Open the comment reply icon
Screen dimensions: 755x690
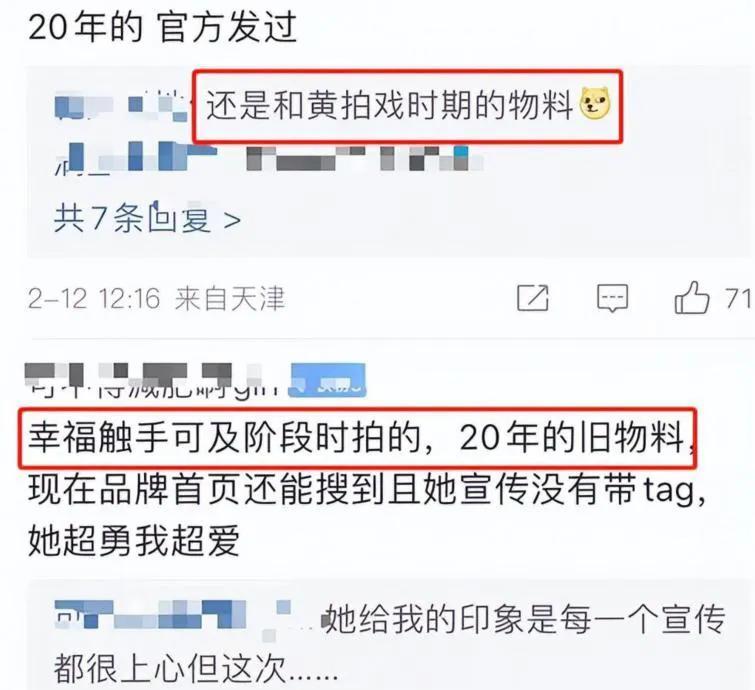point(612,298)
